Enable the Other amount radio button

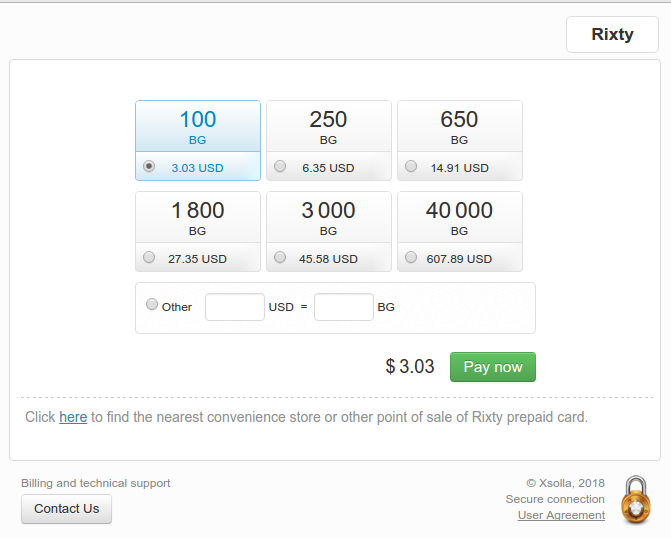(151, 304)
